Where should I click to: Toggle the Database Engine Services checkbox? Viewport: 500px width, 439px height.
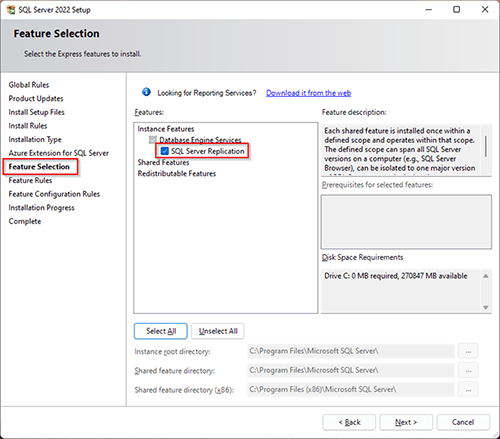pyautogui.click(x=153, y=140)
